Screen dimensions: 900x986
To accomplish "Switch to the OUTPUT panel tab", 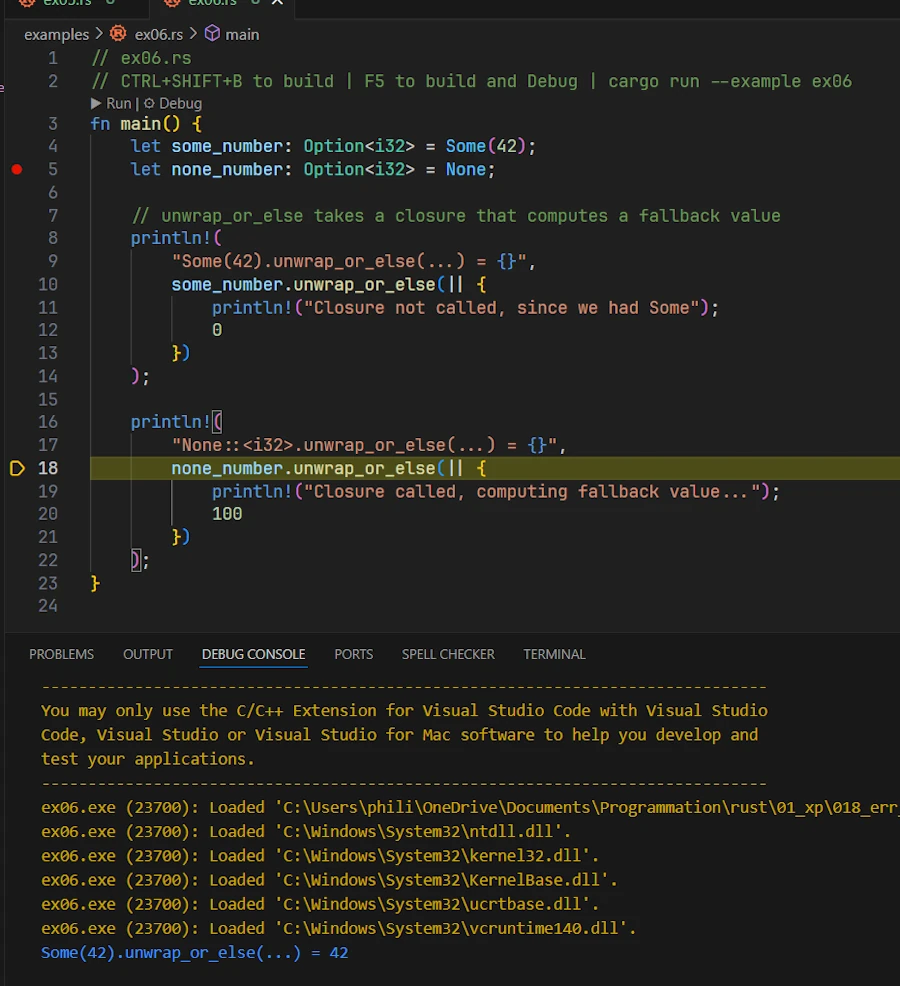I will pyautogui.click(x=148, y=654).
